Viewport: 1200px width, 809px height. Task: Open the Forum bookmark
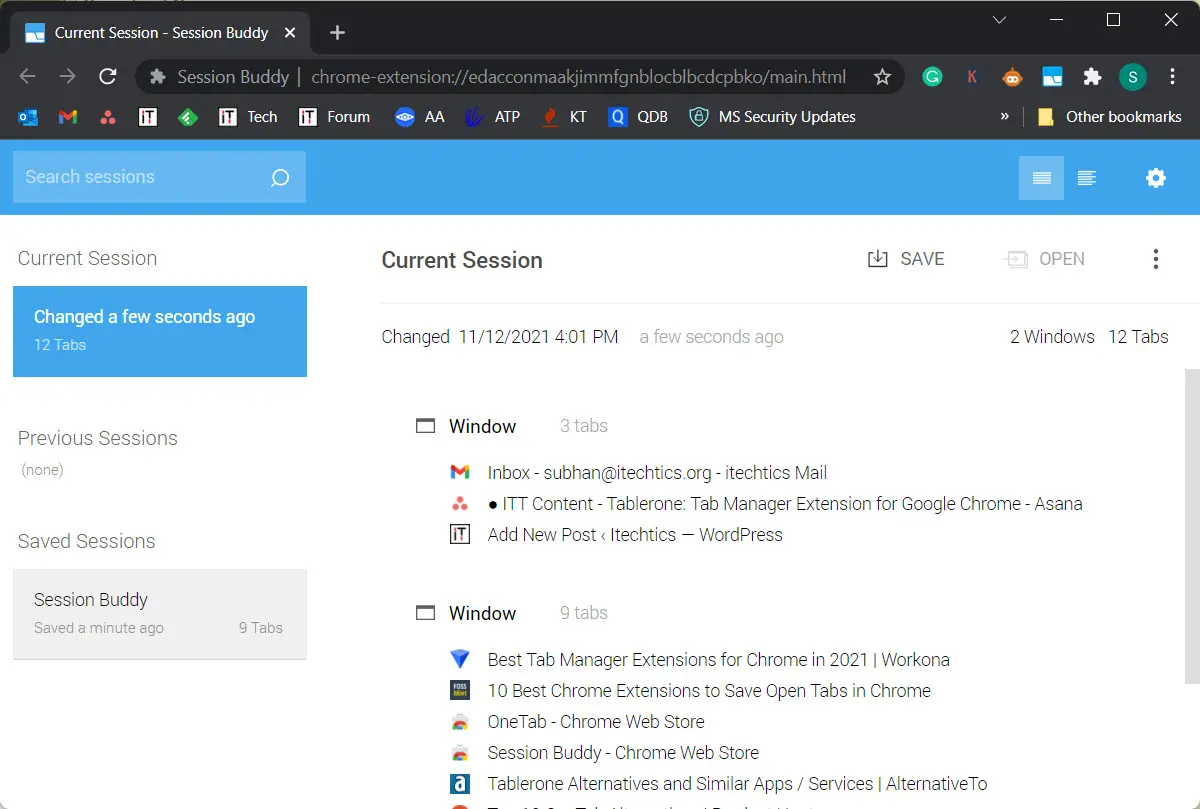coord(335,117)
